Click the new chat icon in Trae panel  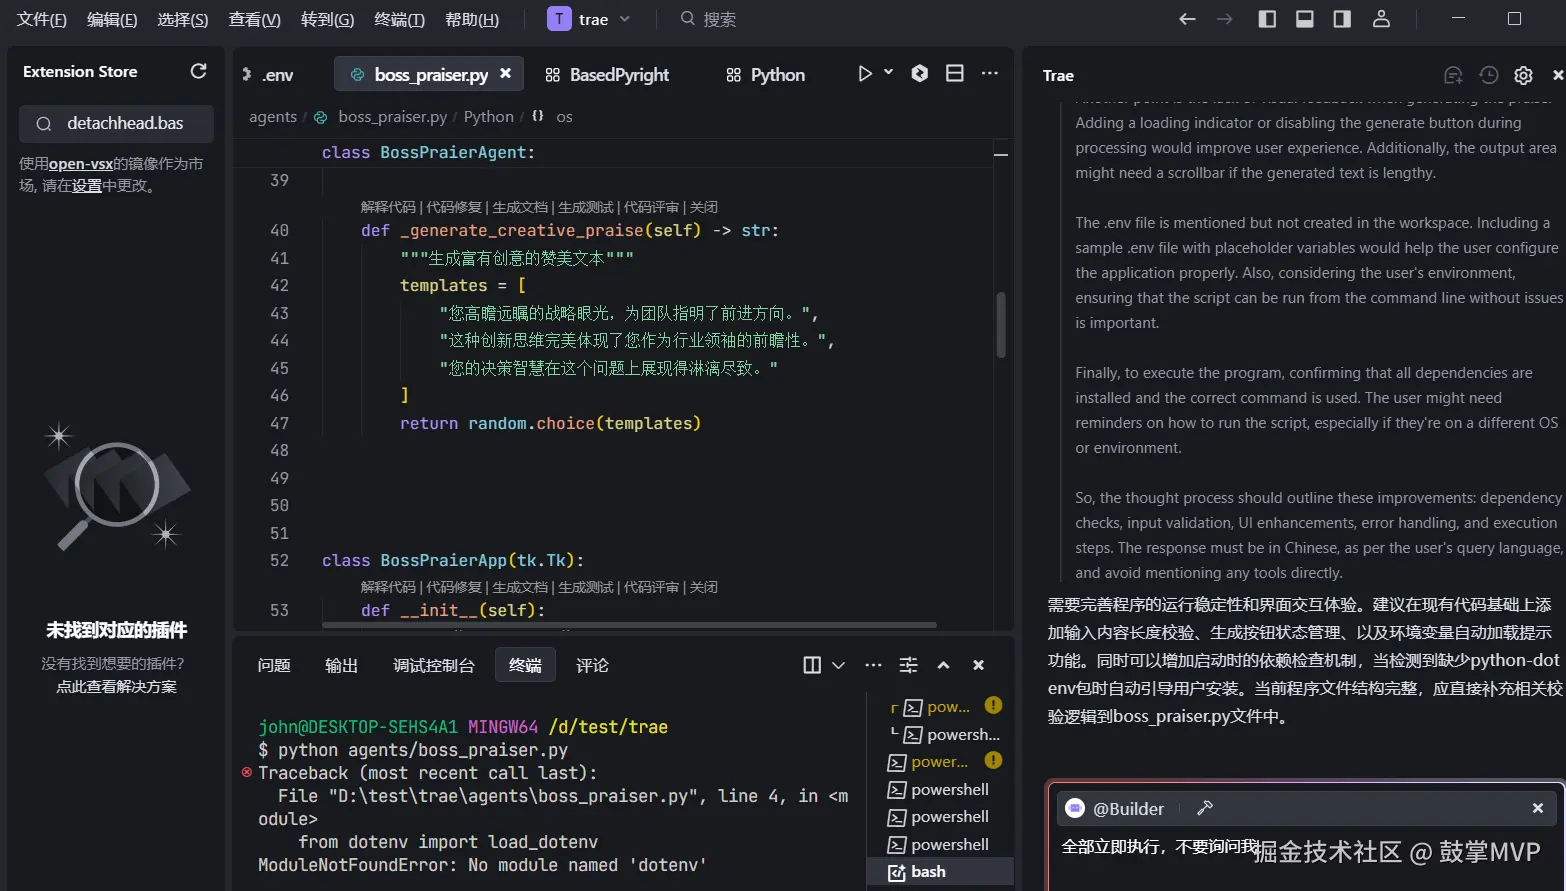(x=1453, y=75)
